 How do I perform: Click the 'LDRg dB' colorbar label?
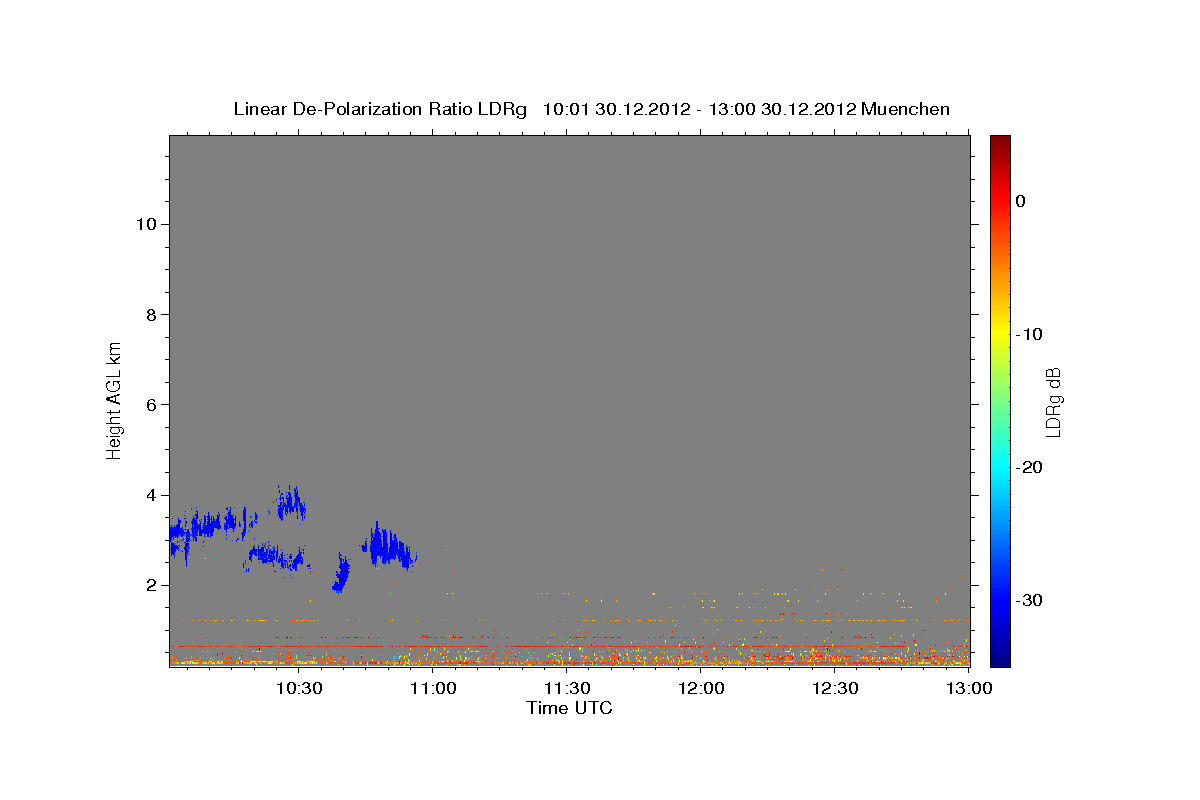(1053, 401)
